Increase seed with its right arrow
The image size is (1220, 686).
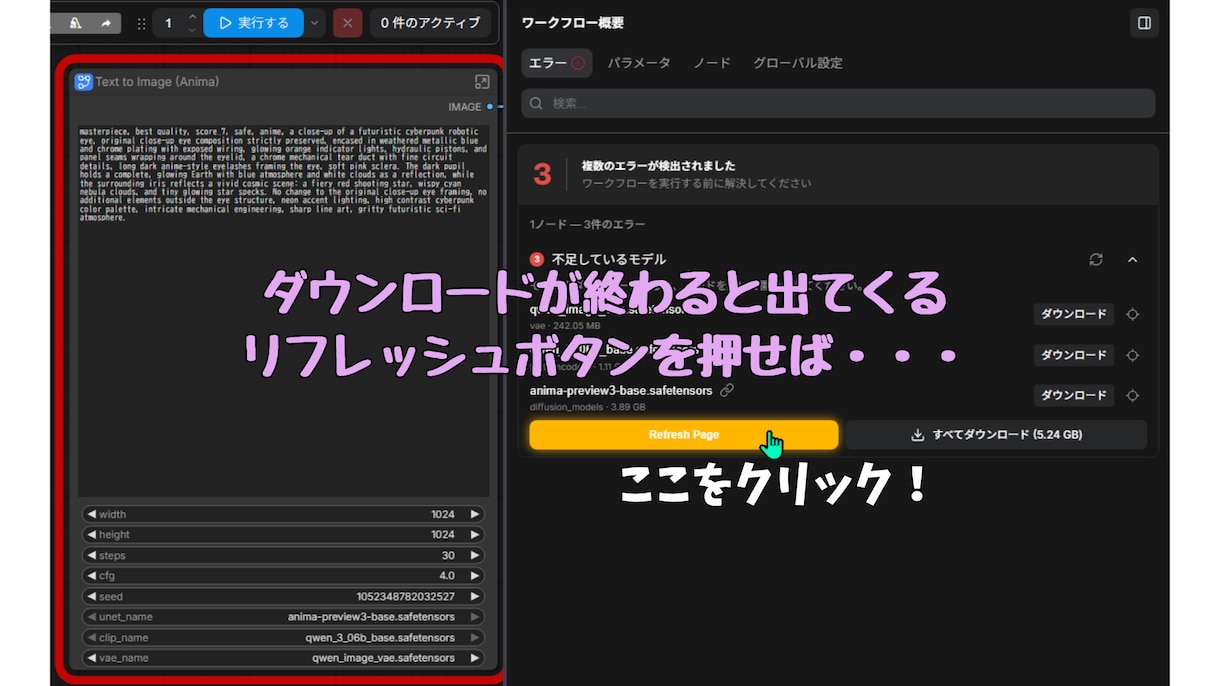475,596
